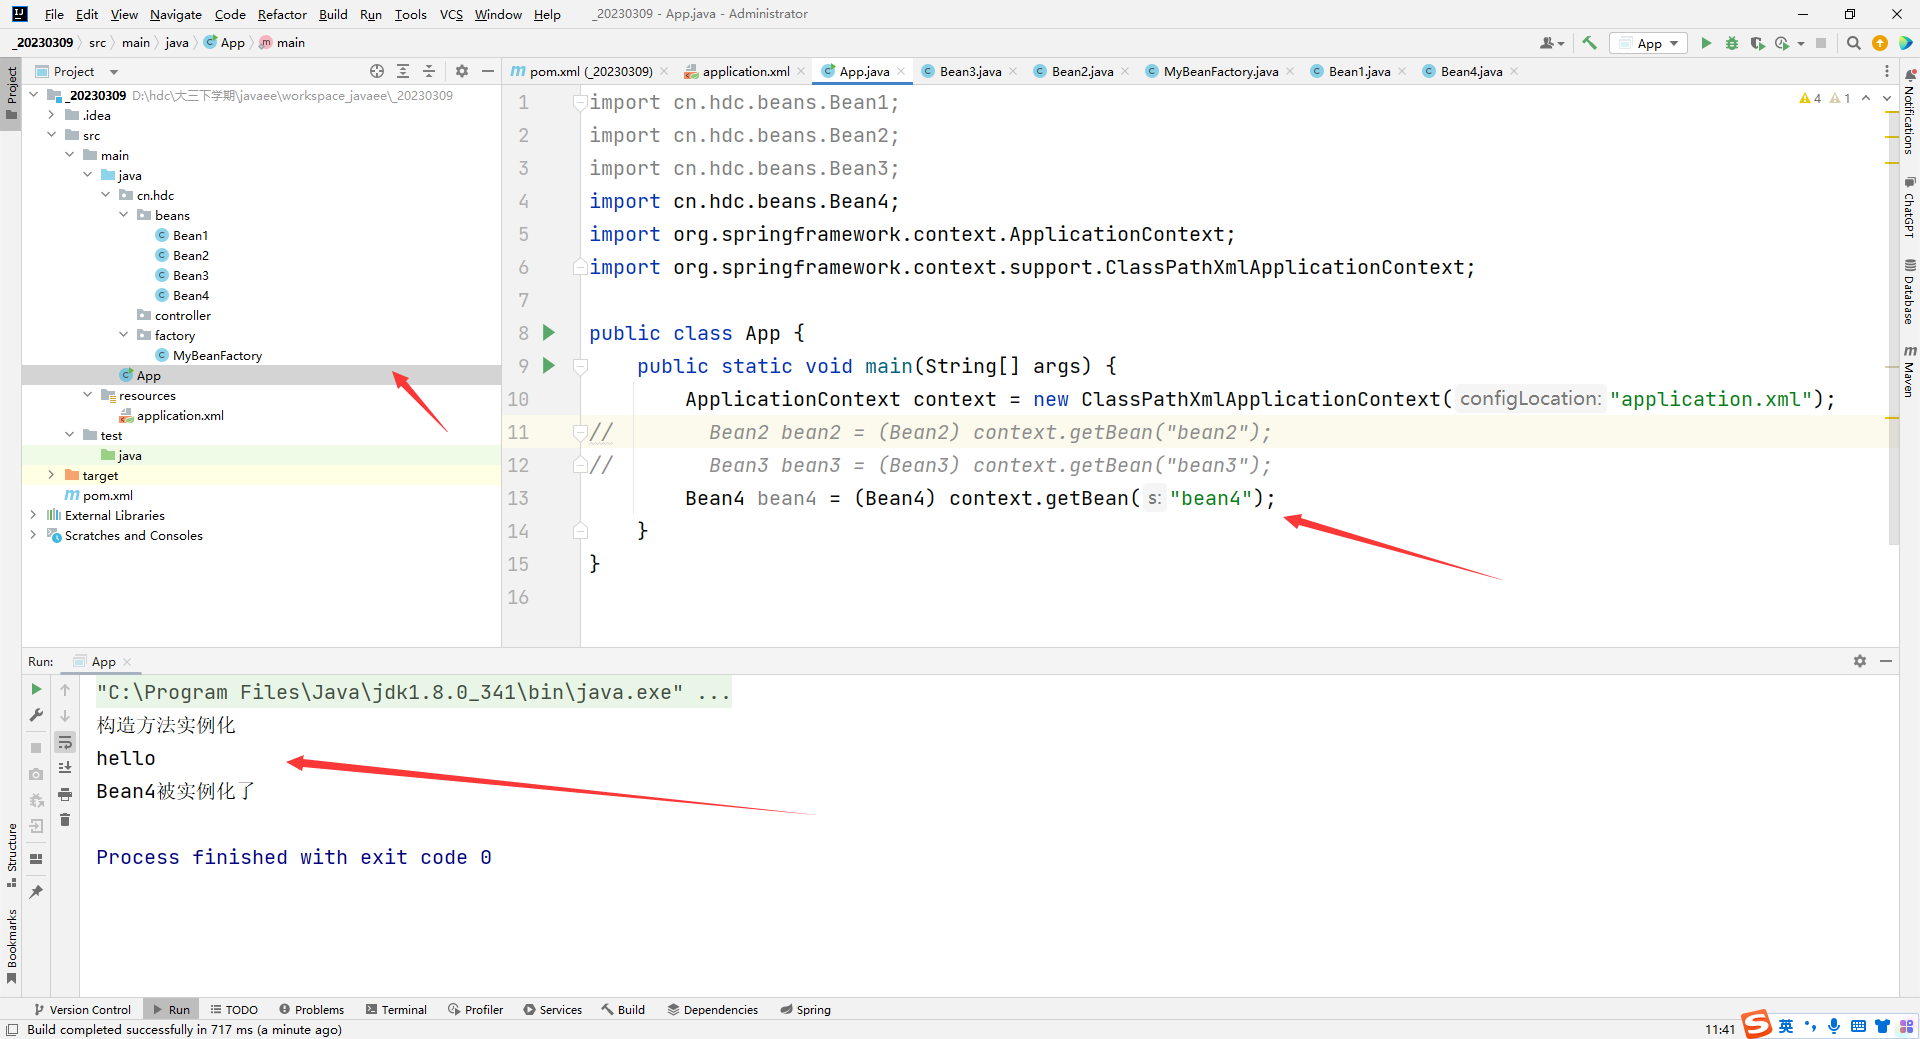Open the colorful Code With Me icon
This screenshot has width=1920, height=1039.
[x=1906, y=43]
